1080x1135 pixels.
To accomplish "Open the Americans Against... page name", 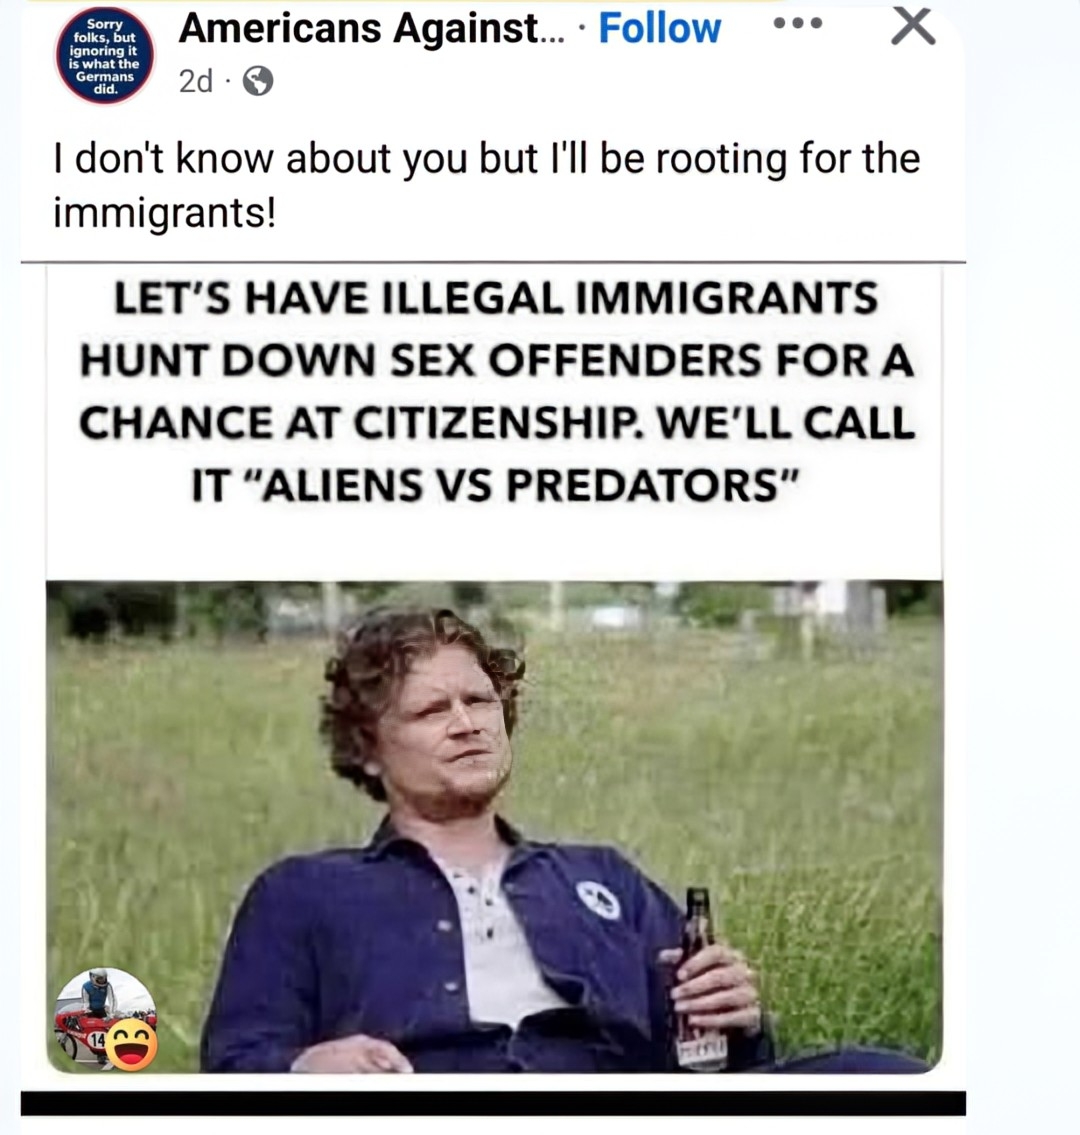I will pyautogui.click(x=371, y=29).
